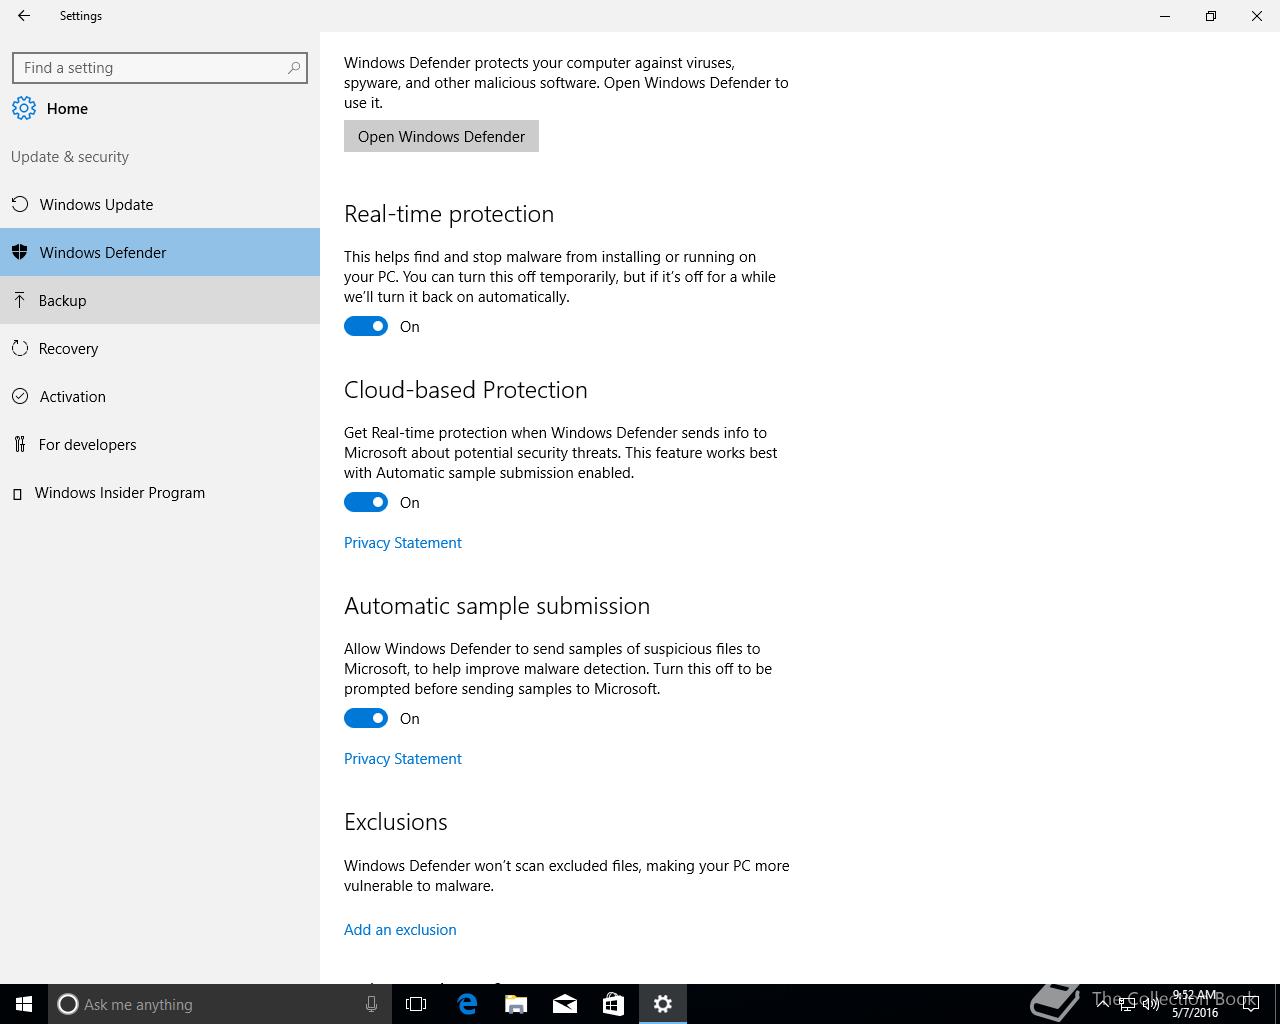Open the Start menu
Image resolution: width=1280 pixels, height=1024 pixels.
[24, 1004]
